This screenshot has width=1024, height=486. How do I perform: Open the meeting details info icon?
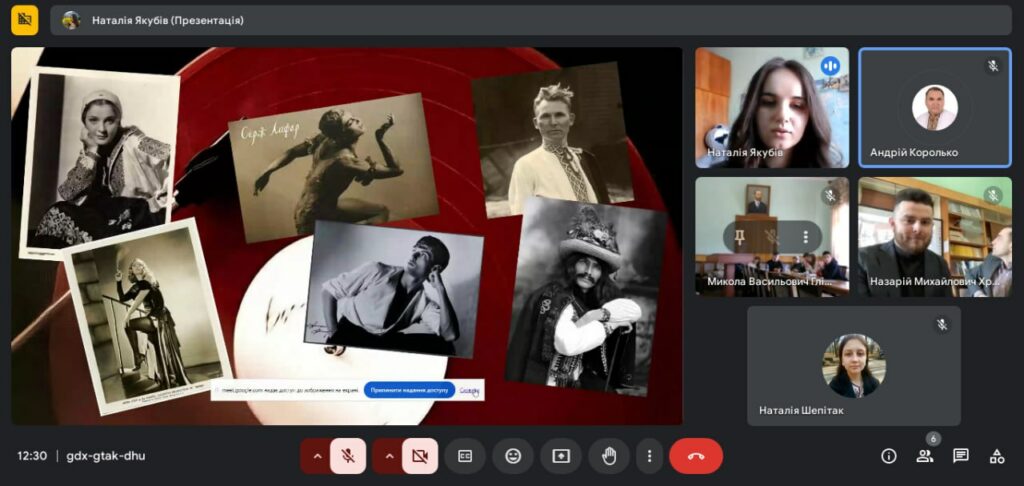tap(888, 456)
